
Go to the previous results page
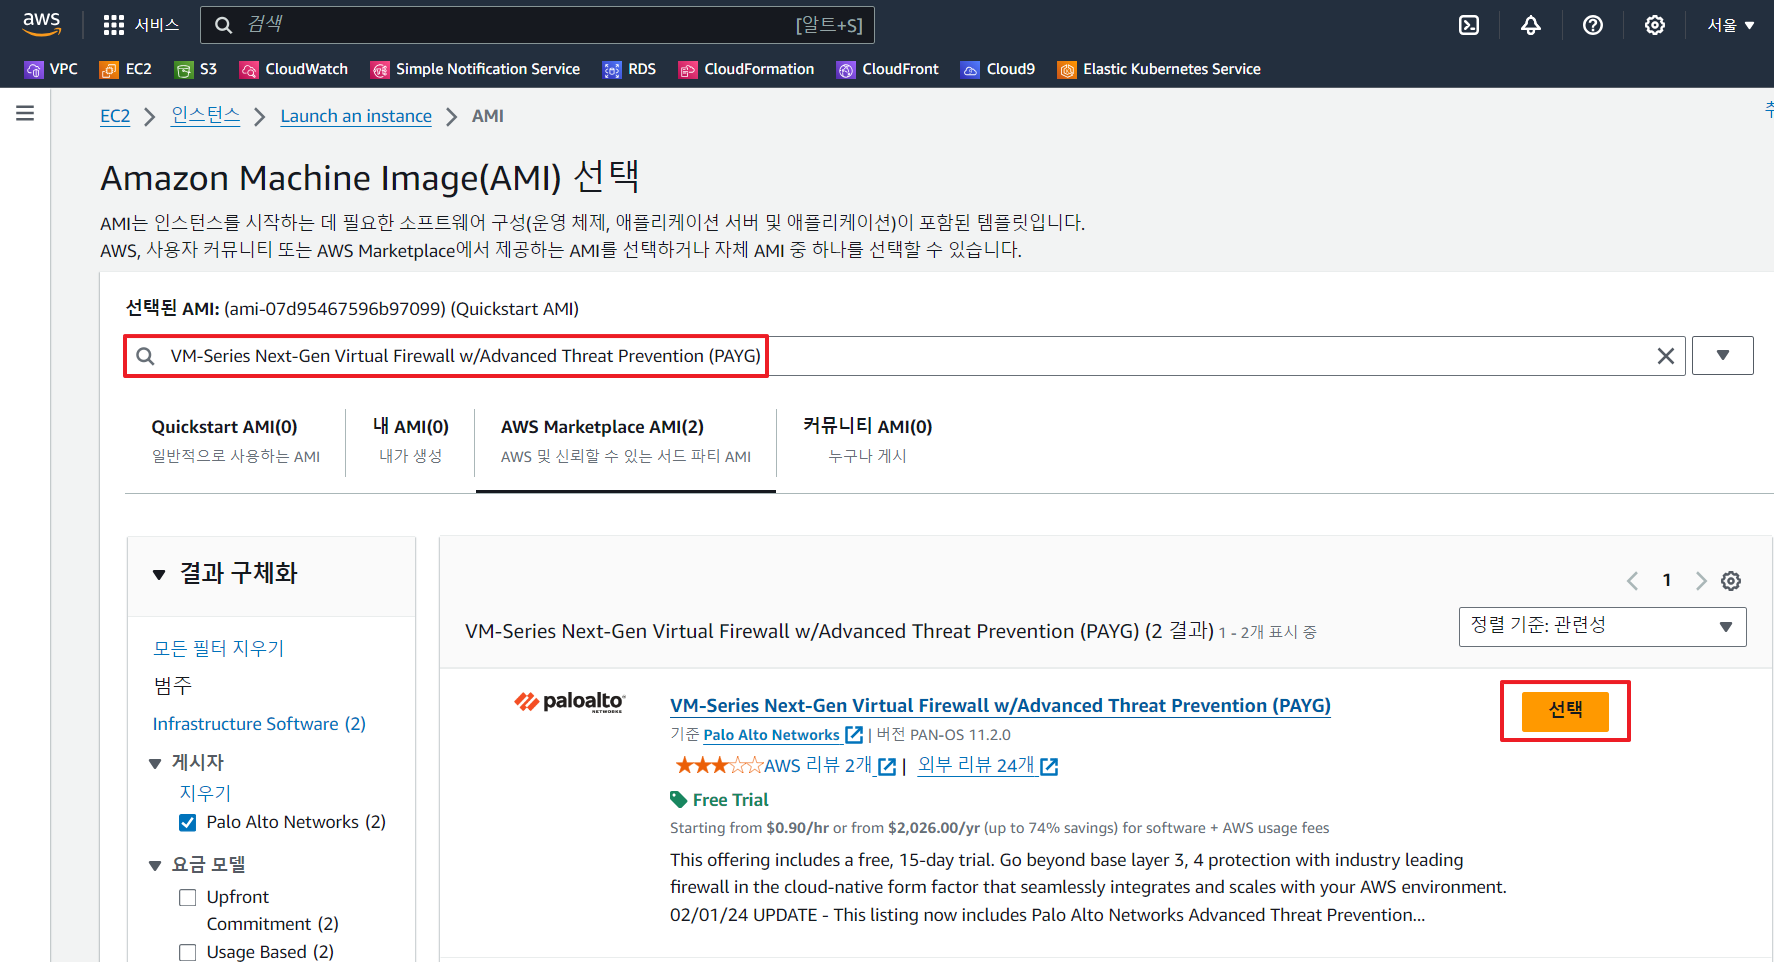[1632, 581]
